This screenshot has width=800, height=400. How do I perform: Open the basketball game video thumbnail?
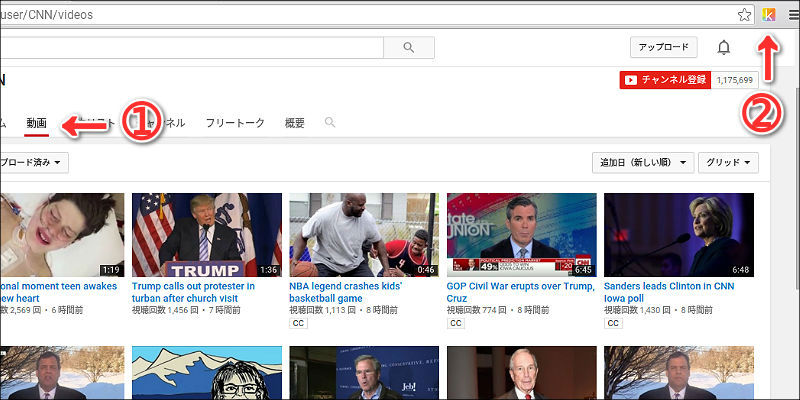coord(364,235)
